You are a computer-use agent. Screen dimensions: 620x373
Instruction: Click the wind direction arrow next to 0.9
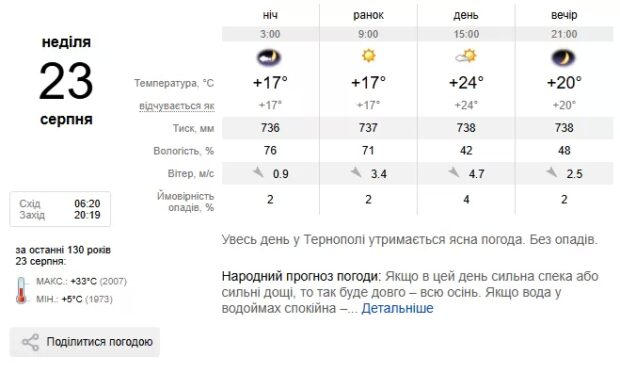coord(258,172)
